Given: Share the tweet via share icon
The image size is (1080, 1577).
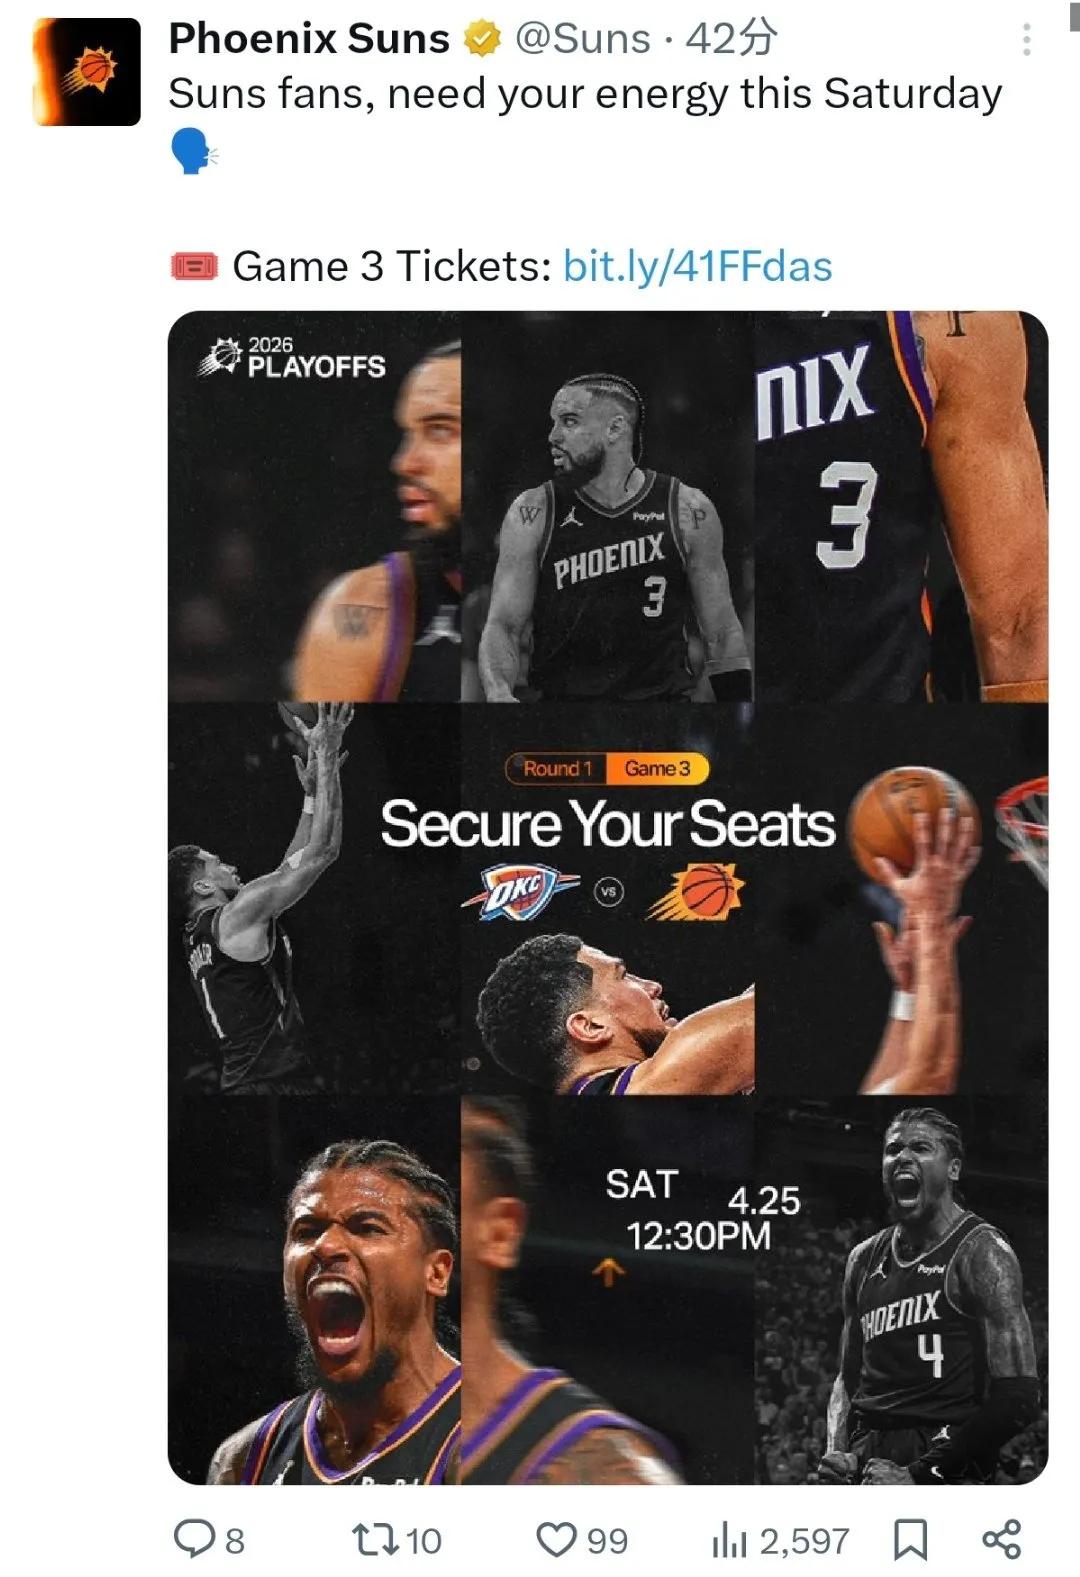Looking at the screenshot, I should (x=1001, y=1539).
